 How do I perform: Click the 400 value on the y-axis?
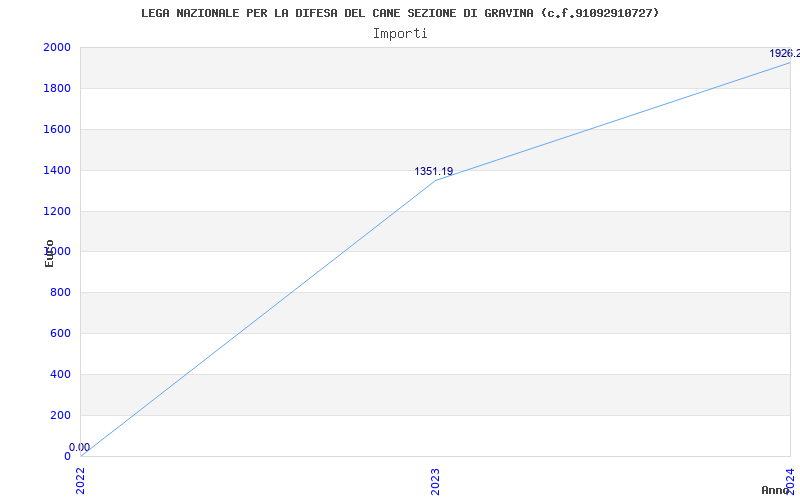click(x=60, y=374)
